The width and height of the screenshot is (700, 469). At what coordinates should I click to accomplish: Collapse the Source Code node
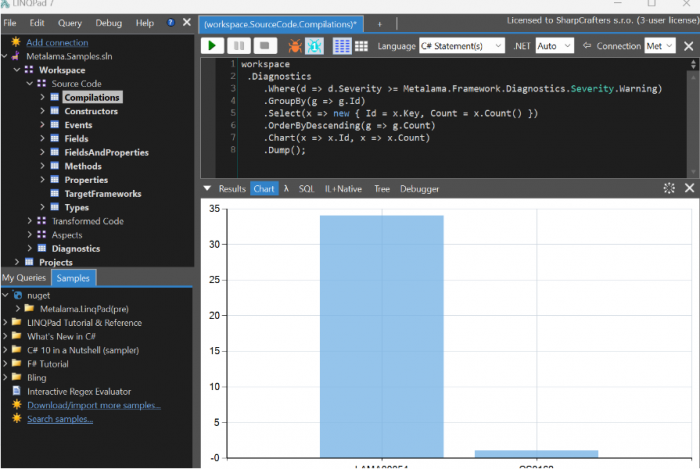pos(29,83)
